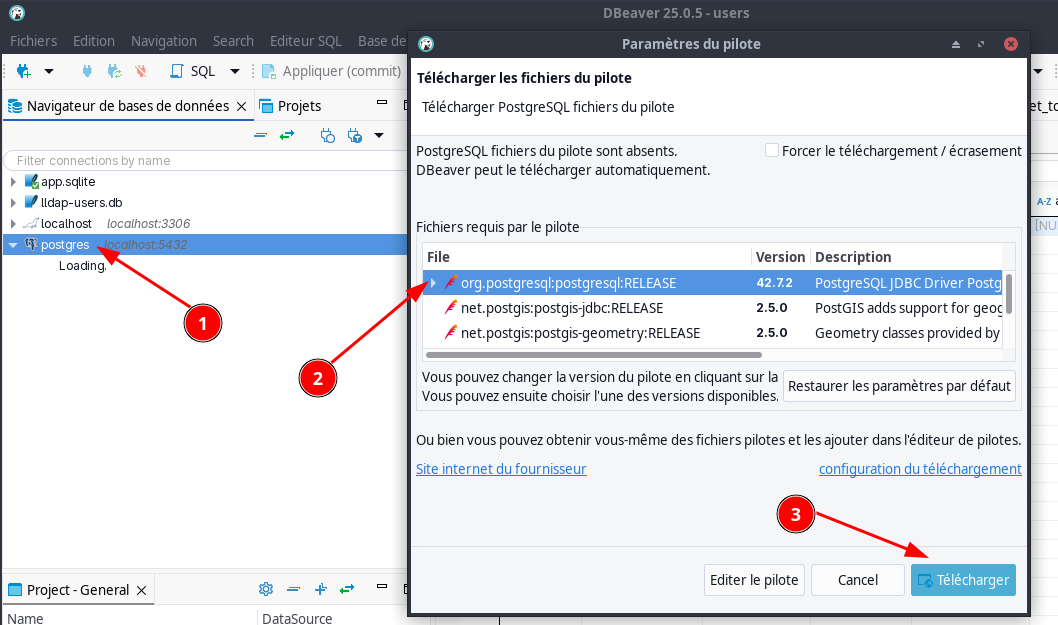Expand the app.sqlite connection node

coord(13,182)
